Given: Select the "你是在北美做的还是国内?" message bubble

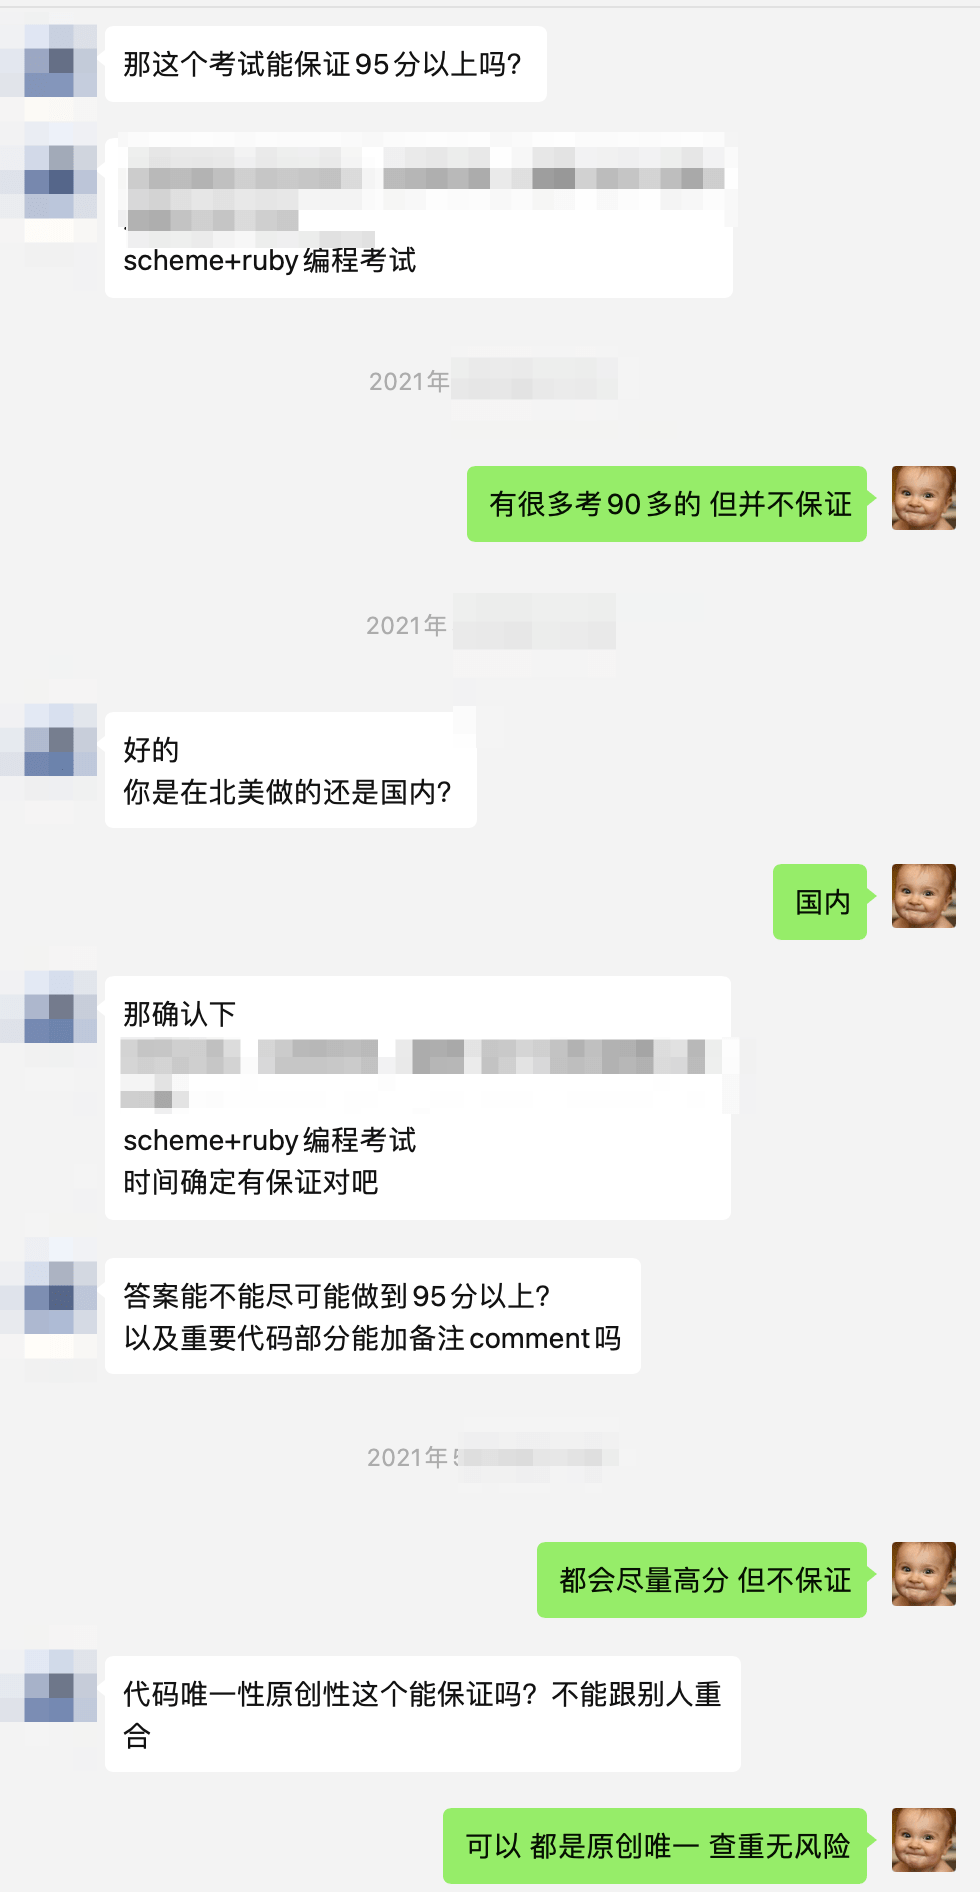Looking at the screenshot, I should [291, 770].
